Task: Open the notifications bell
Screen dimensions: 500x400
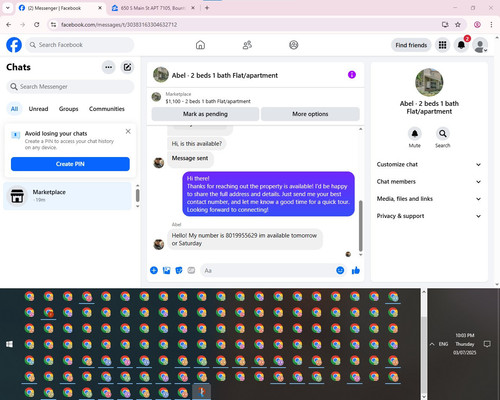Action: 461,45
